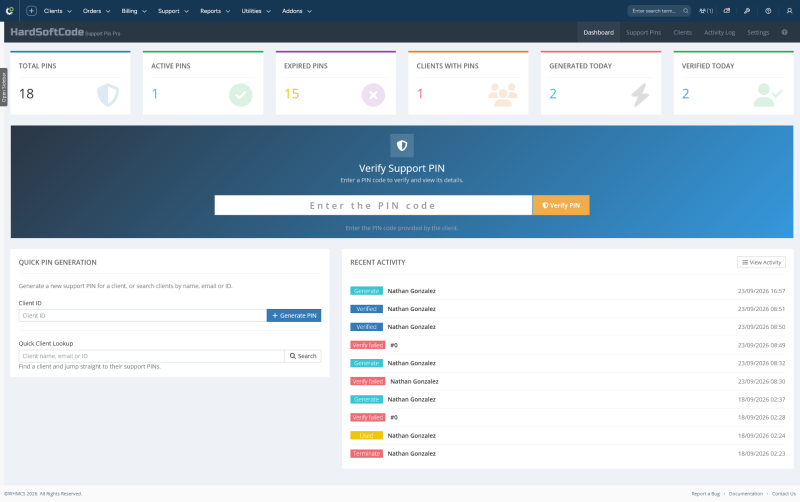Click the timestamp 23/09/2026 16:57

[761, 291]
